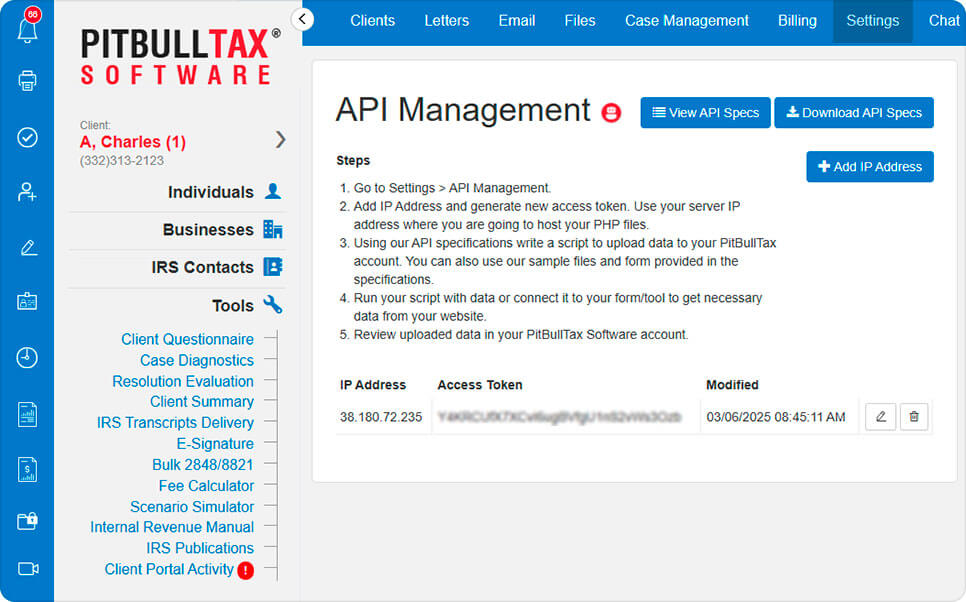
Task: Click the Access Token column header
Action: tap(480, 385)
